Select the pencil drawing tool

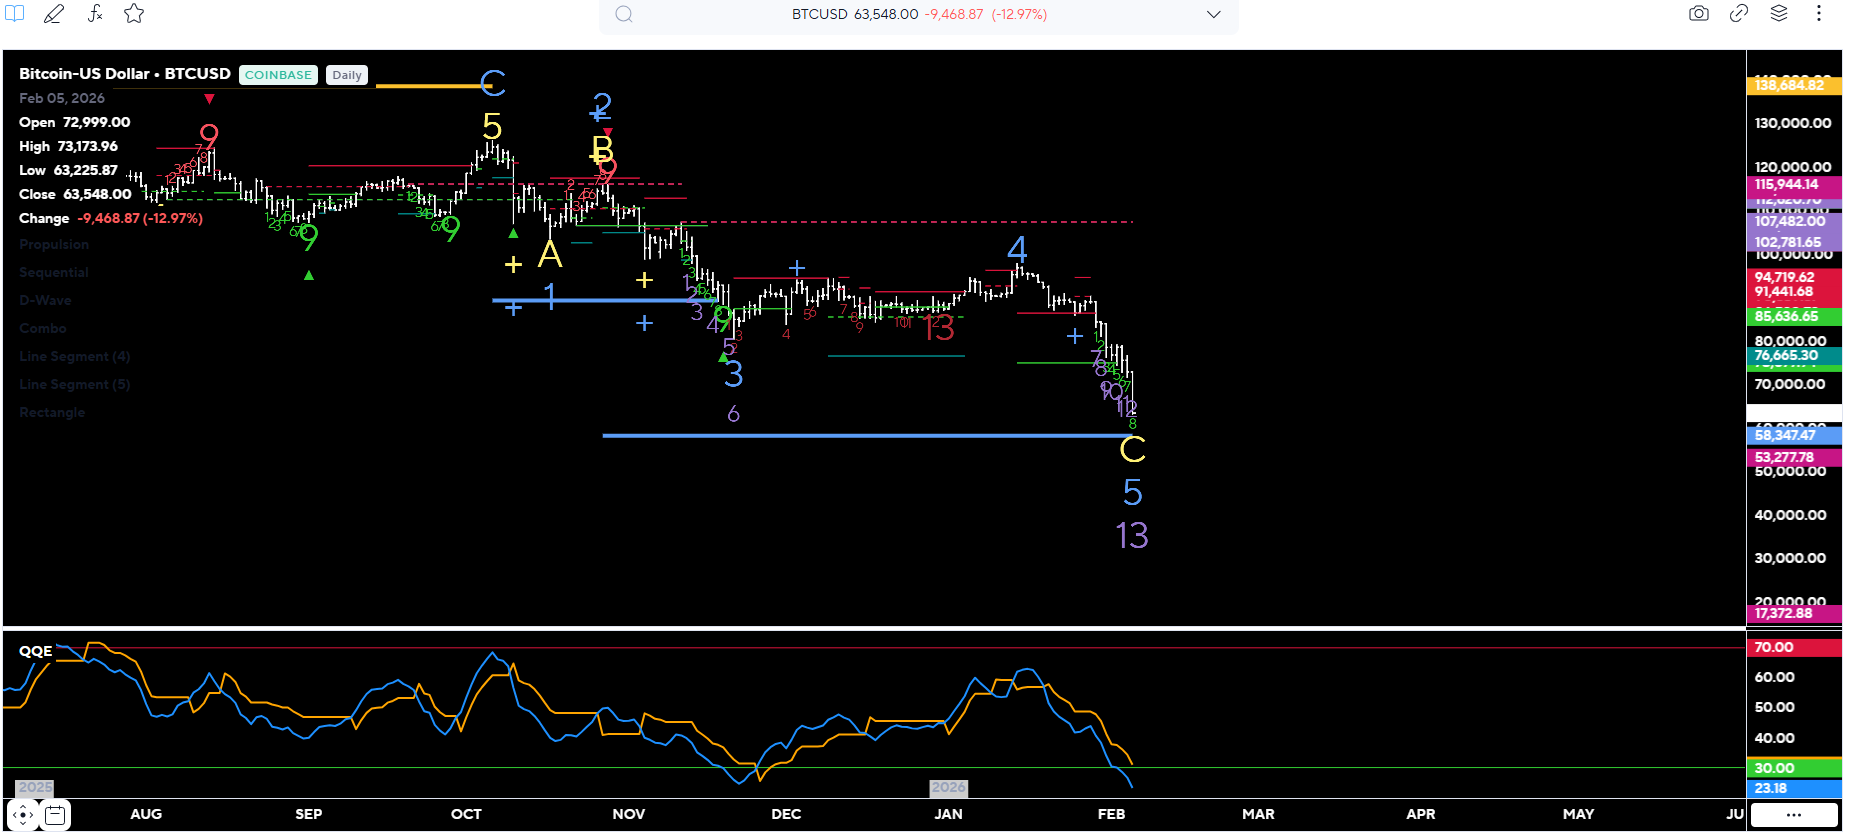[x=54, y=14]
